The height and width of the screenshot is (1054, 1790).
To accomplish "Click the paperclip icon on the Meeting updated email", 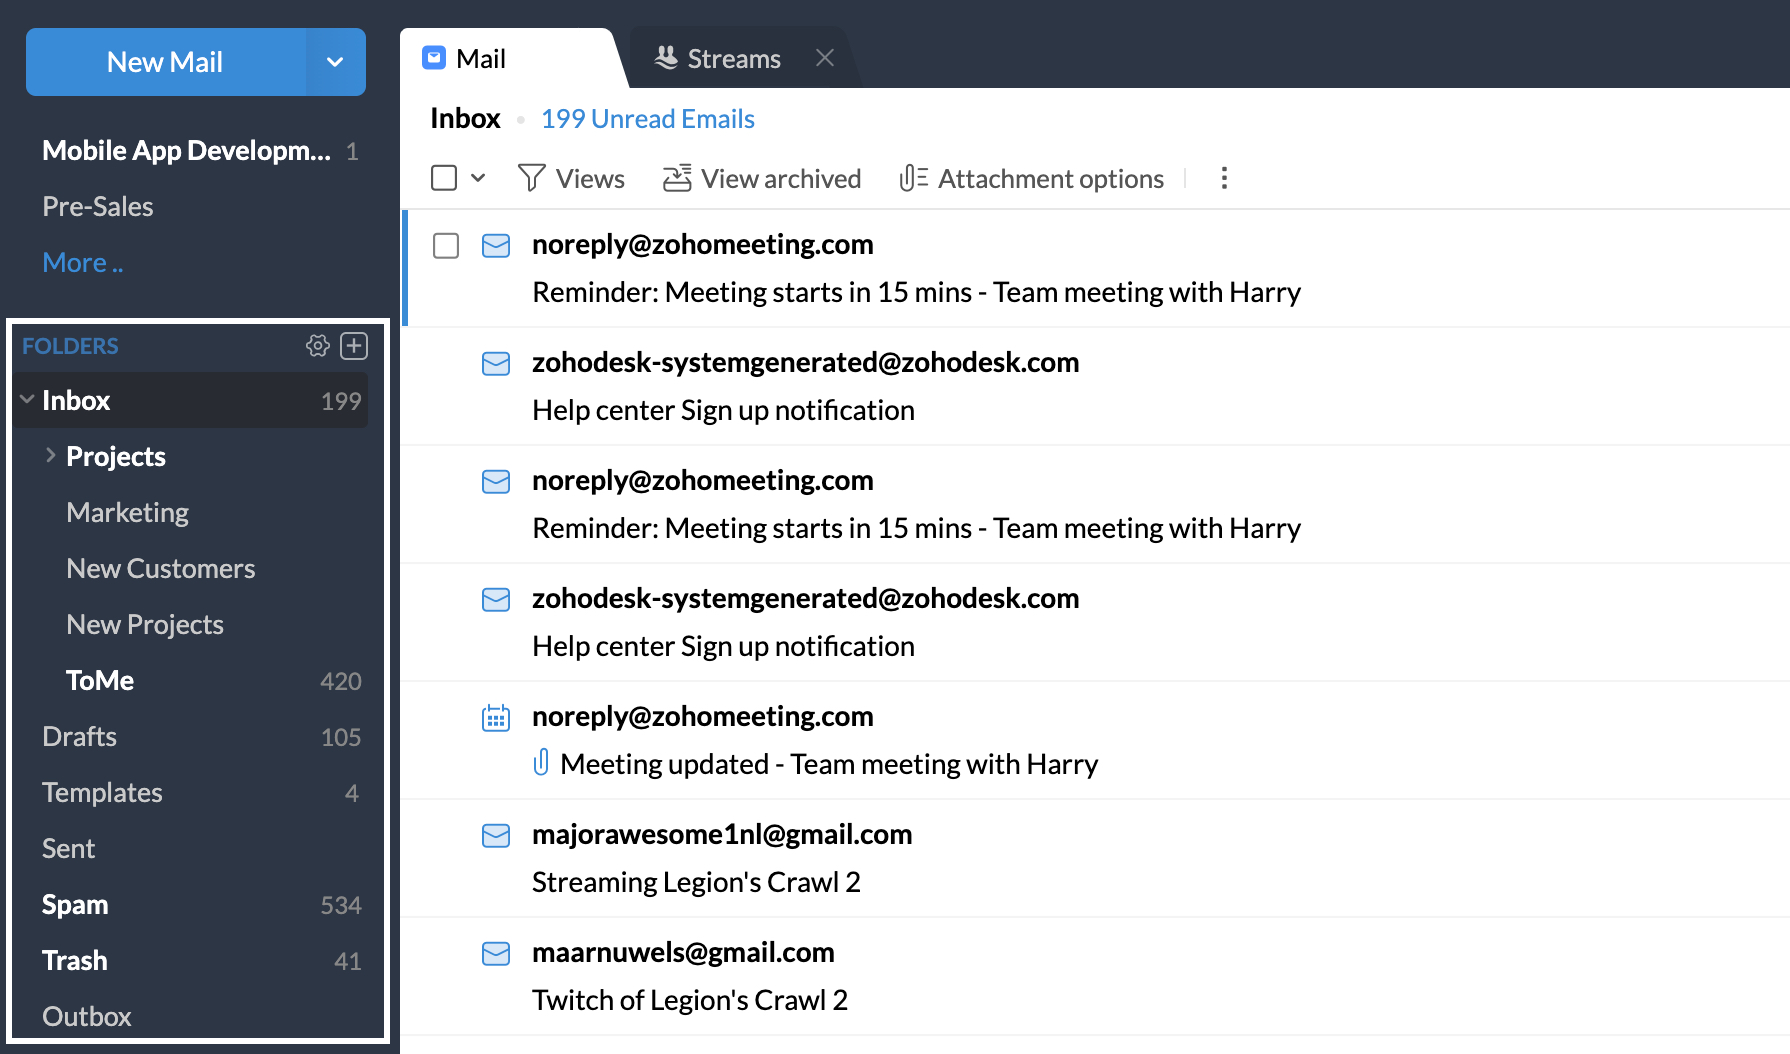I will click(543, 763).
